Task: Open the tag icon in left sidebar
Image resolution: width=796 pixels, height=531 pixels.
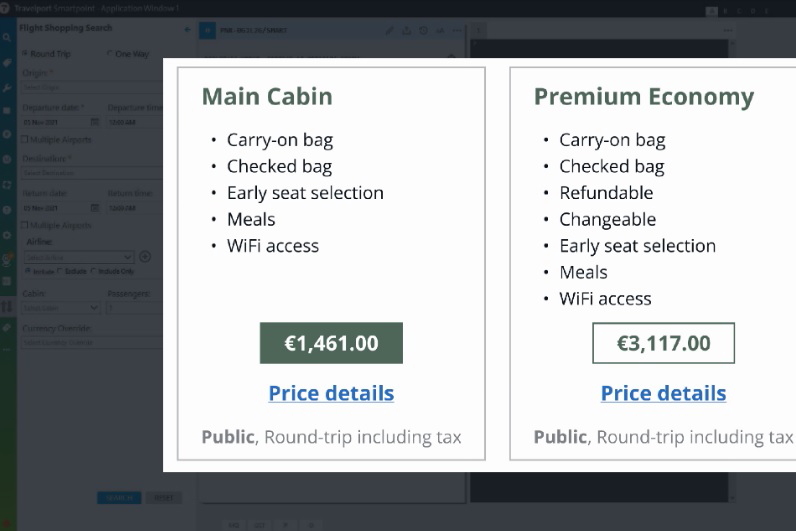Action: (x=7, y=63)
